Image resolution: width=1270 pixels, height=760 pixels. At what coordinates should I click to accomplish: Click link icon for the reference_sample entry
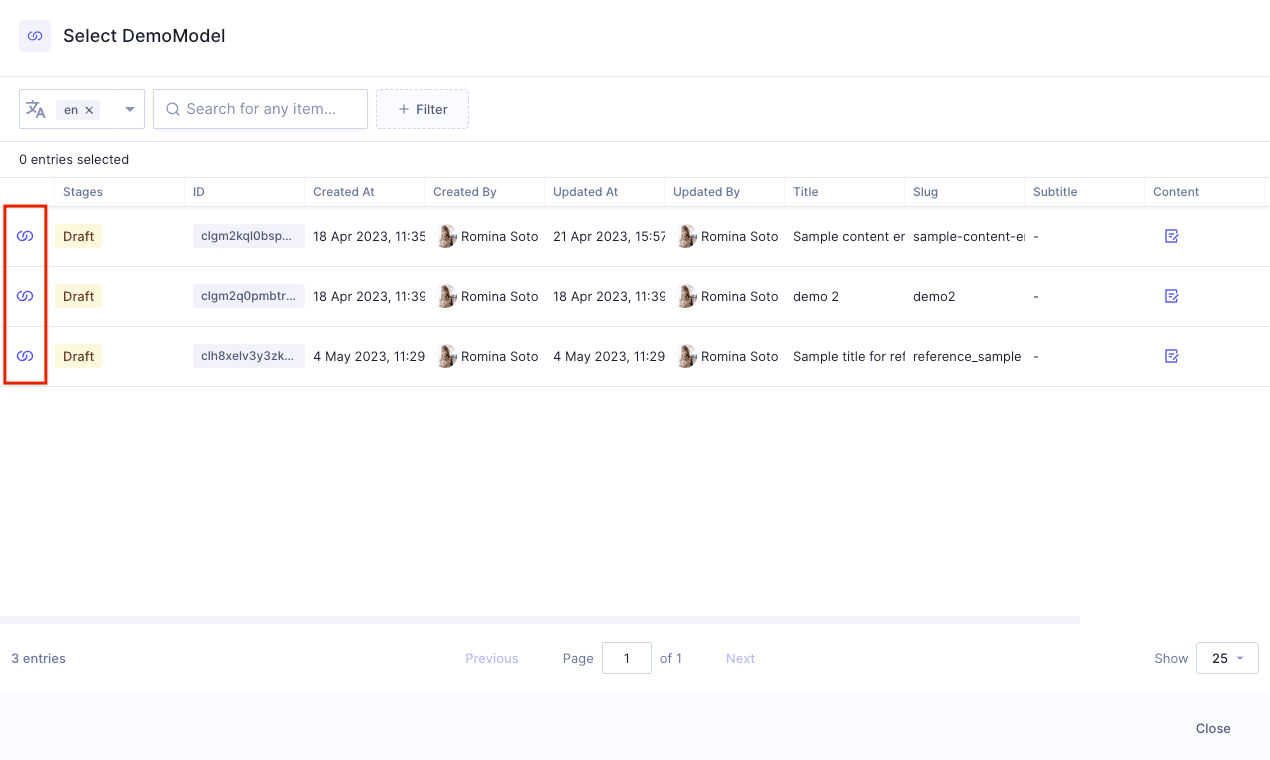pos(26,356)
